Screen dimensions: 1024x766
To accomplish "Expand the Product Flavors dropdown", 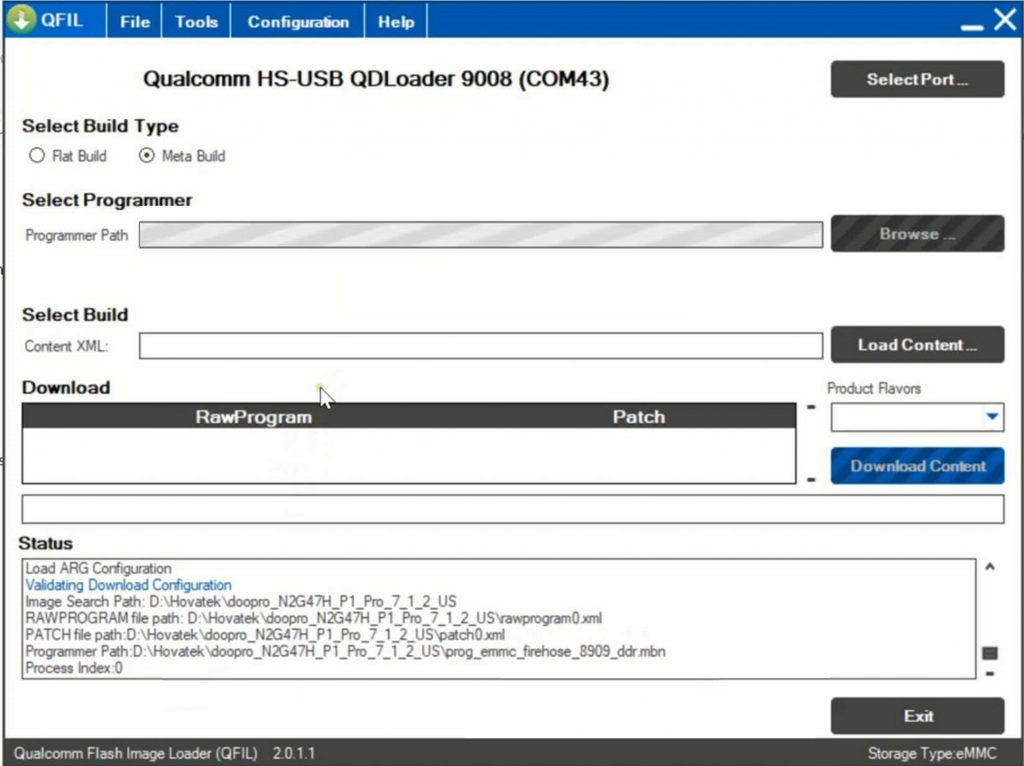I will [x=992, y=417].
